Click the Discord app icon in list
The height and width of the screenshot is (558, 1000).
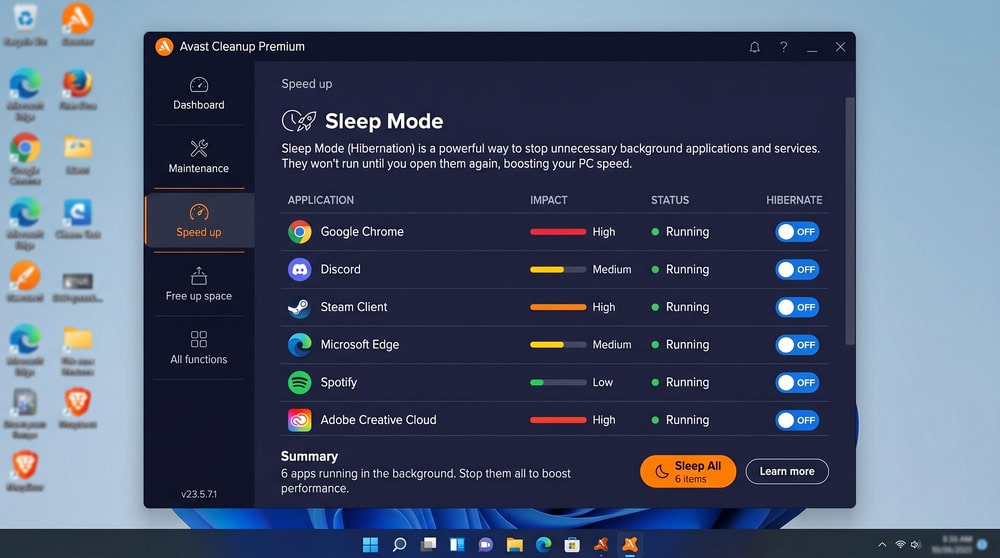tap(299, 269)
